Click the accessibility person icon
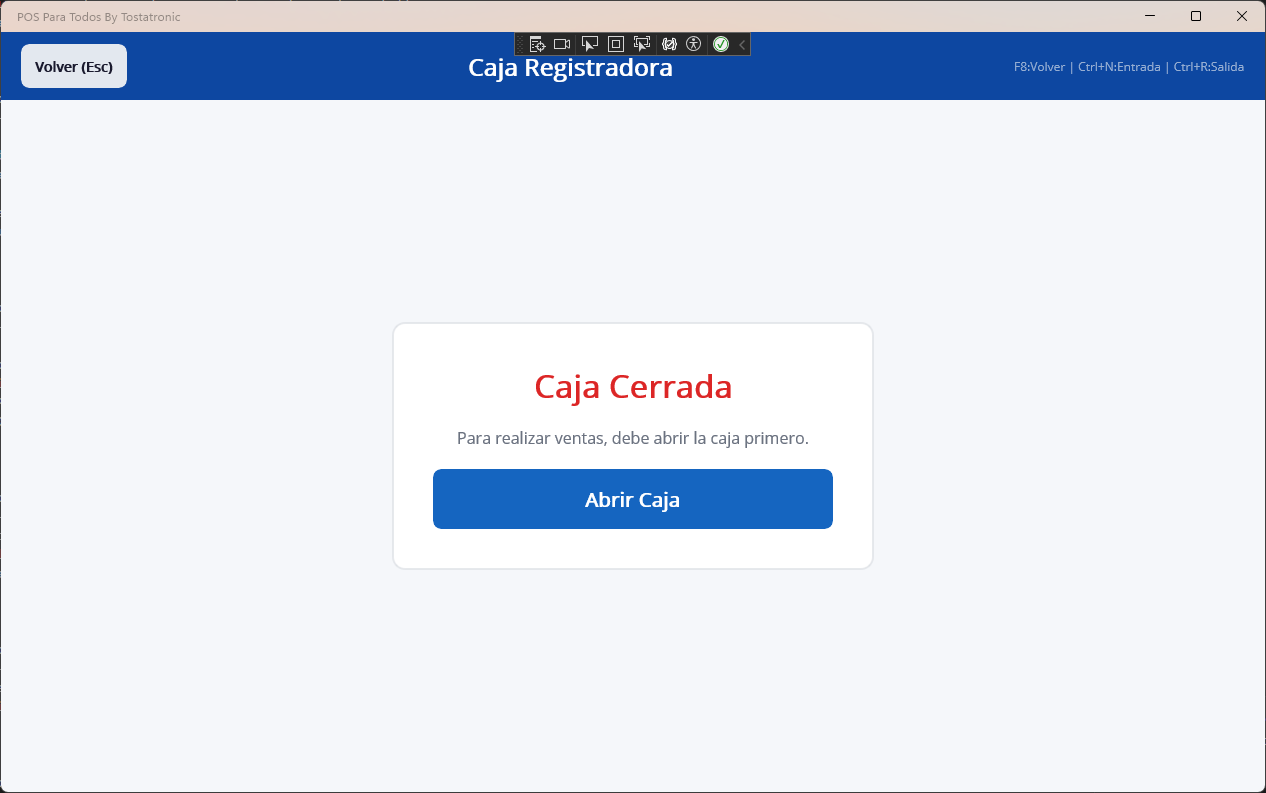 pos(693,44)
